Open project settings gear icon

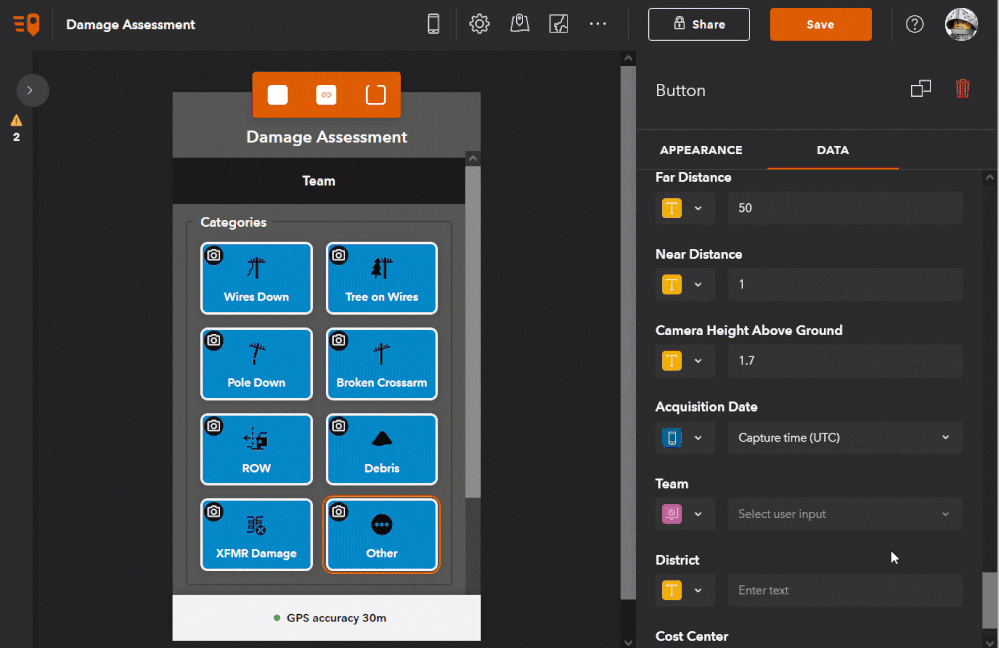[479, 24]
